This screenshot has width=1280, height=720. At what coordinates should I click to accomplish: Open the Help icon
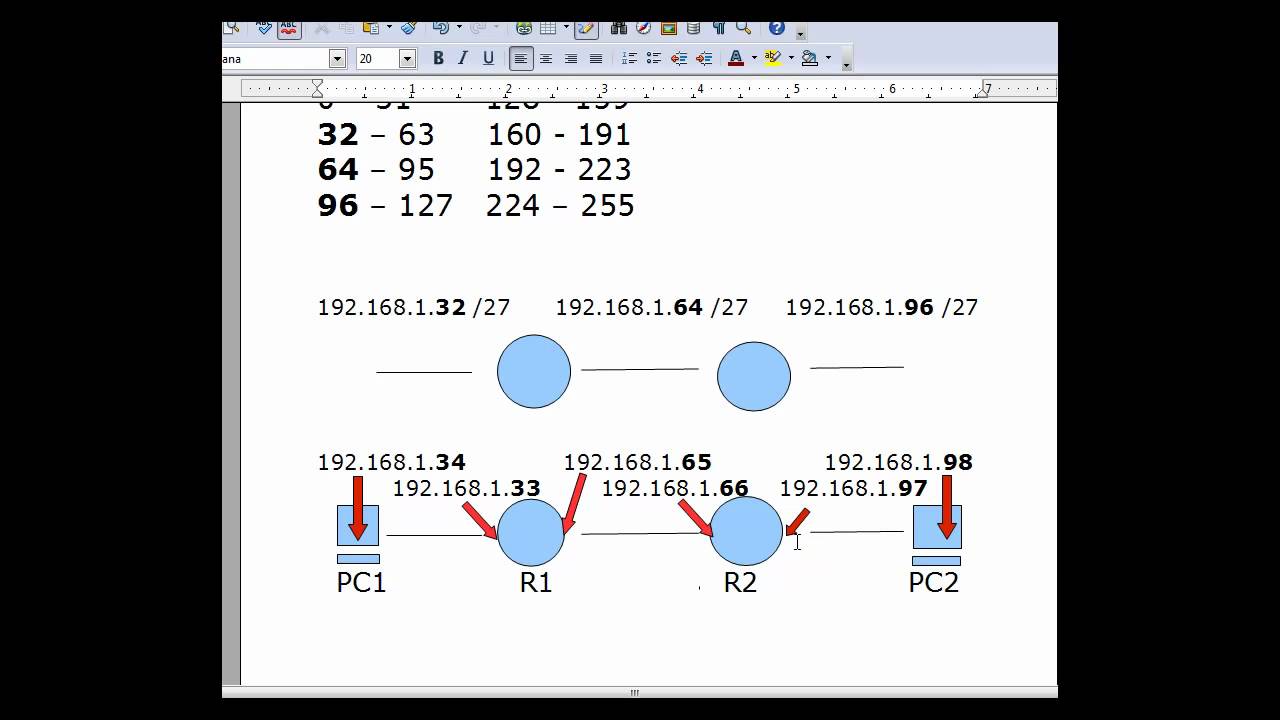[x=777, y=28]
